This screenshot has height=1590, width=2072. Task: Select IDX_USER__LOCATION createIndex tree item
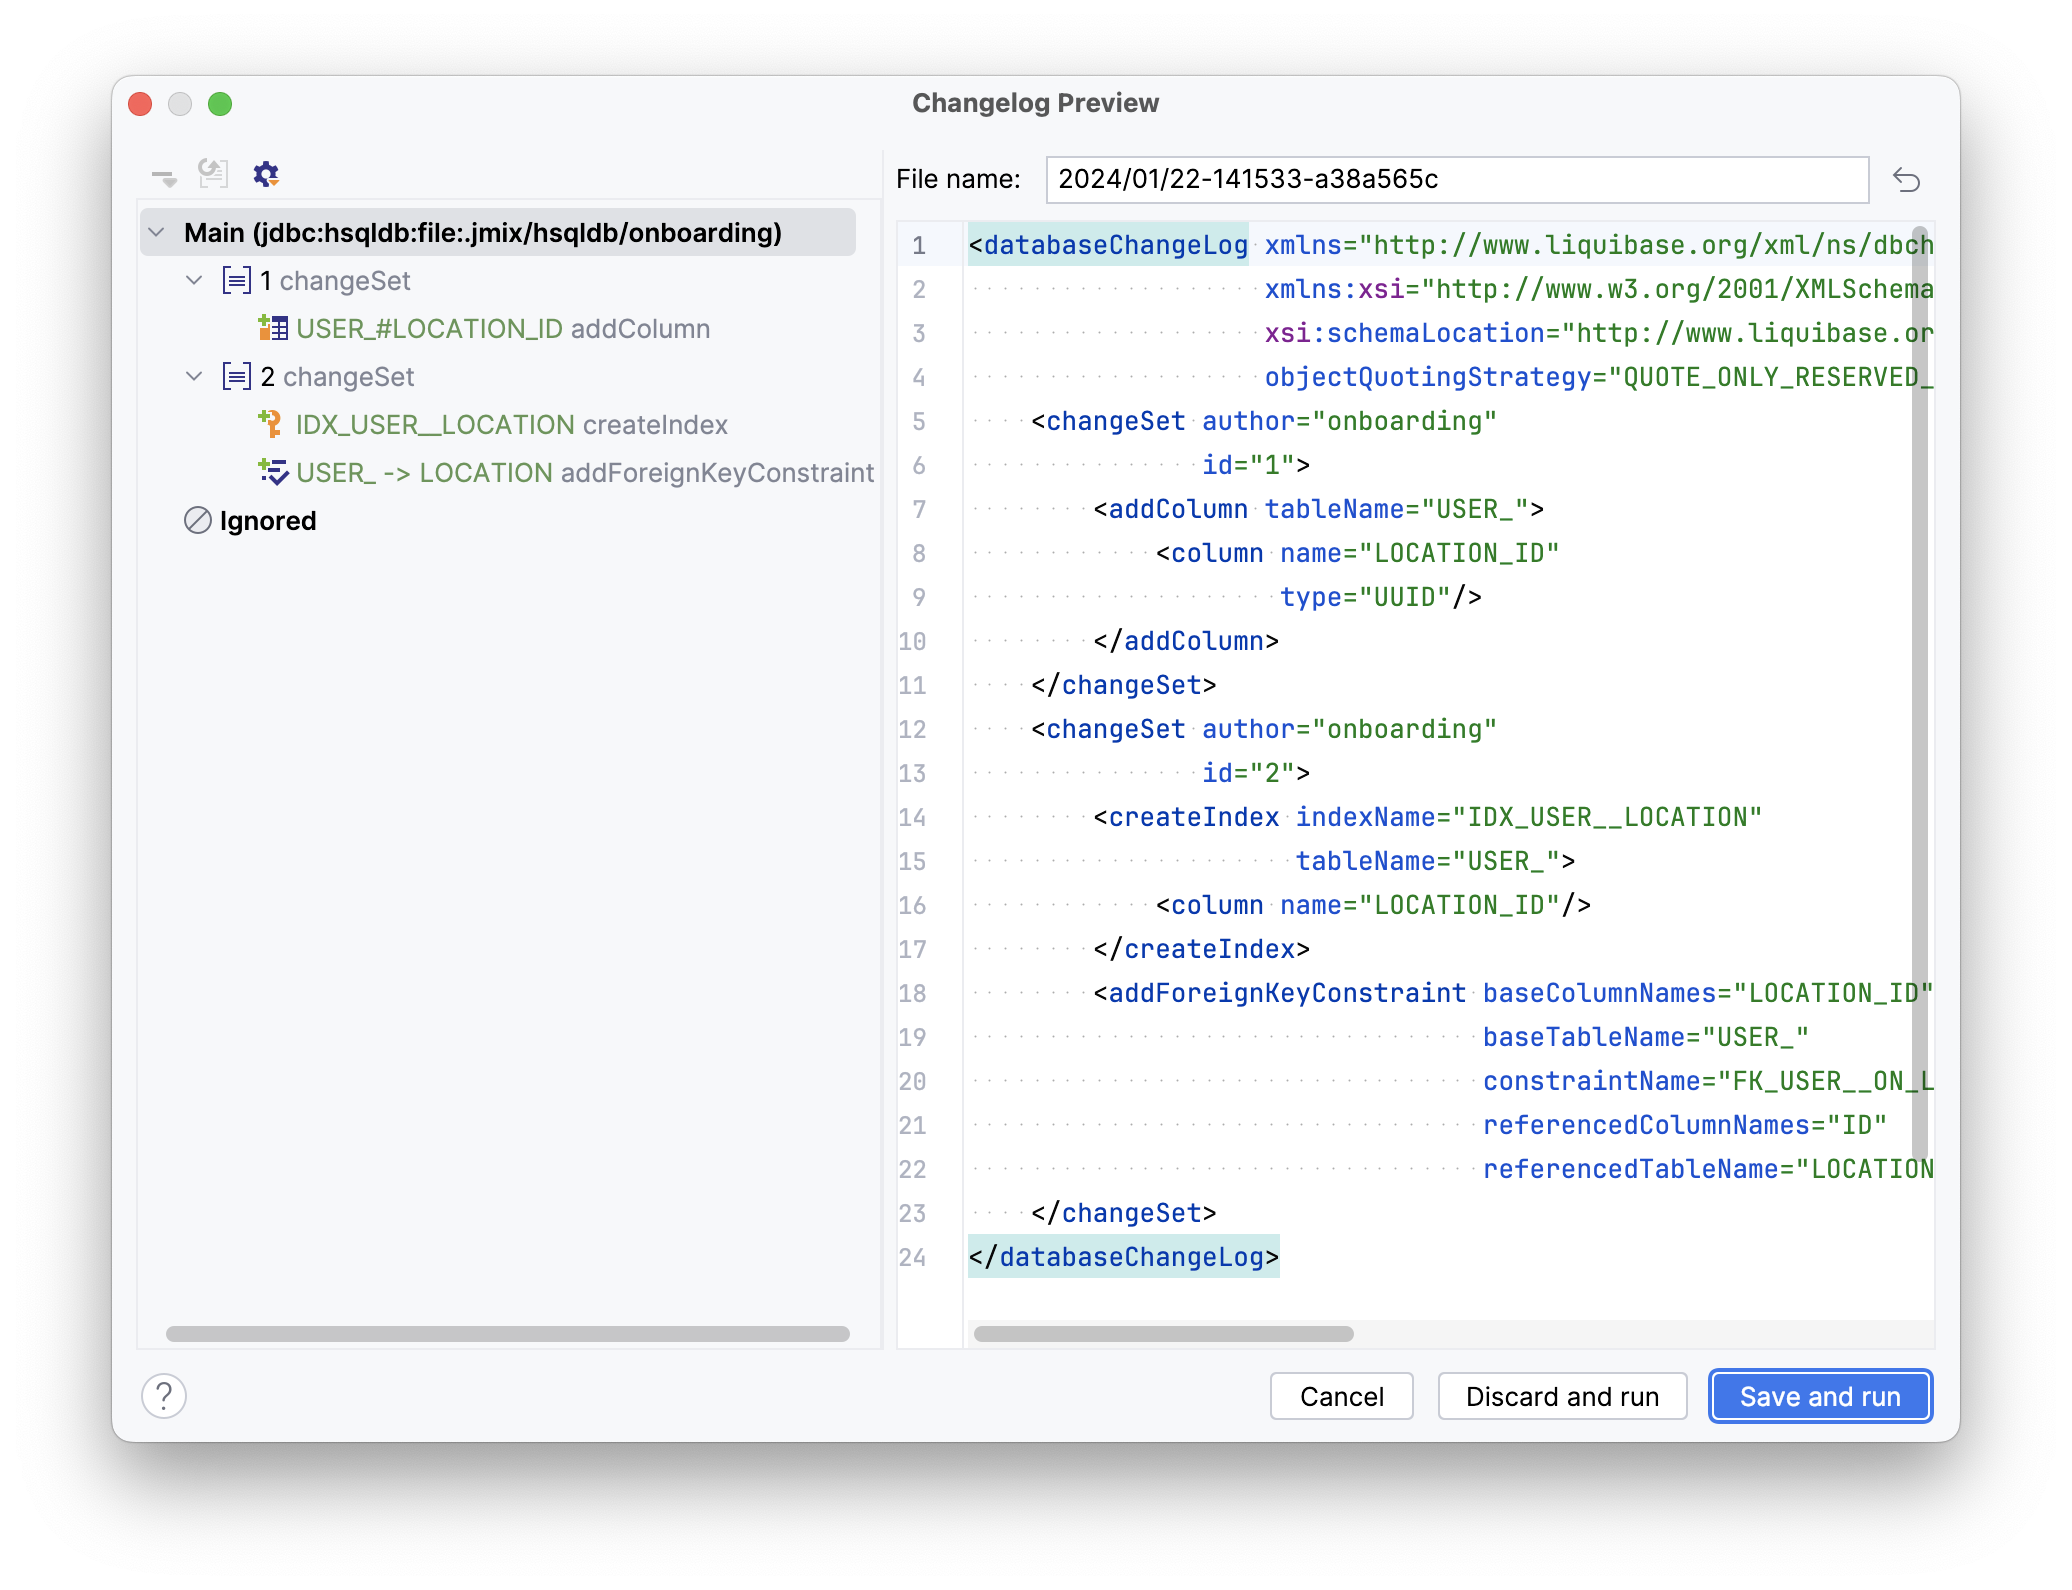pyautogui.click(x=511, y=425)
